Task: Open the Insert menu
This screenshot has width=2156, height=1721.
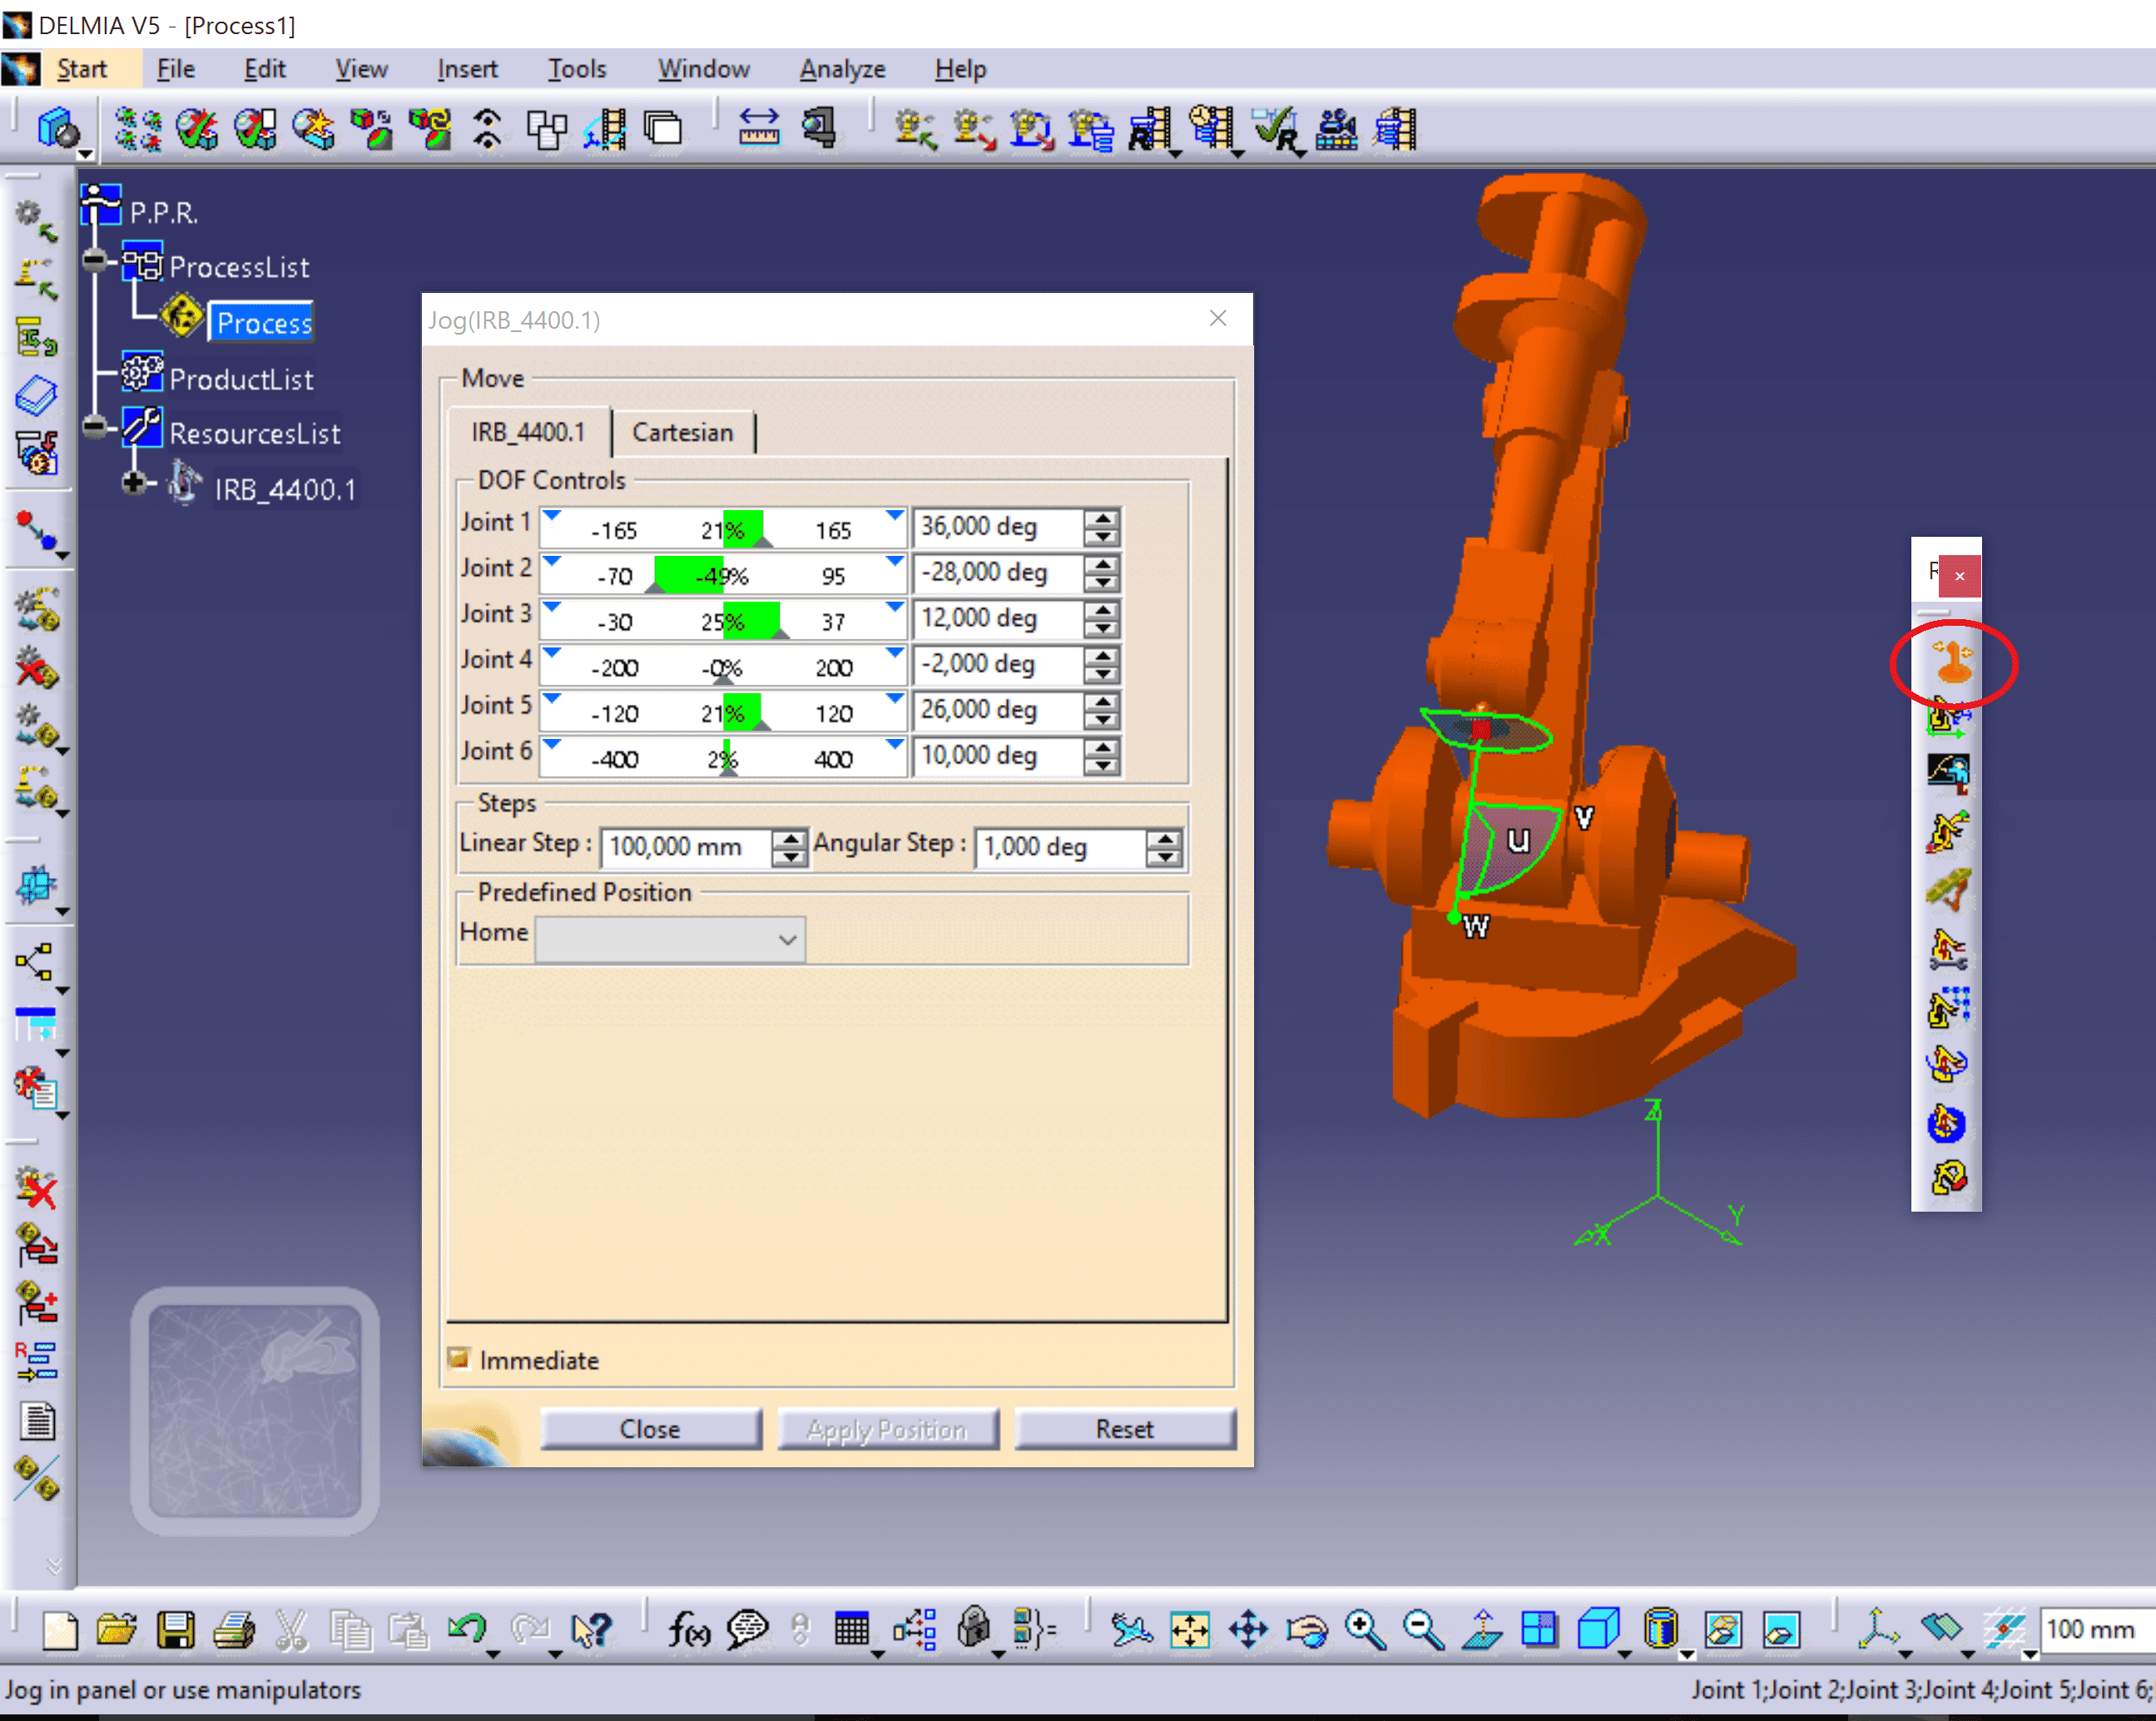Action: coord(467,69)
